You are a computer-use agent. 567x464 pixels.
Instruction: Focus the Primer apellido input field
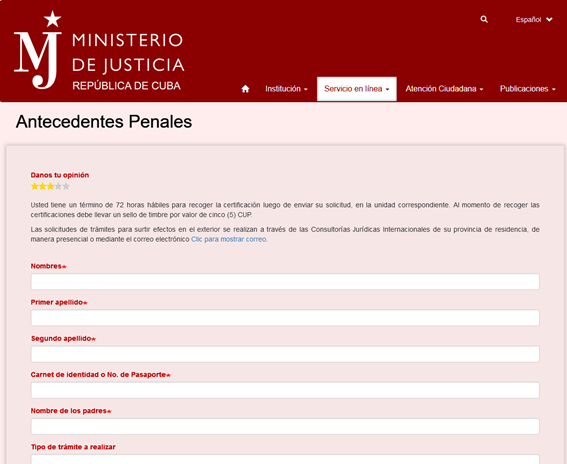285,318
